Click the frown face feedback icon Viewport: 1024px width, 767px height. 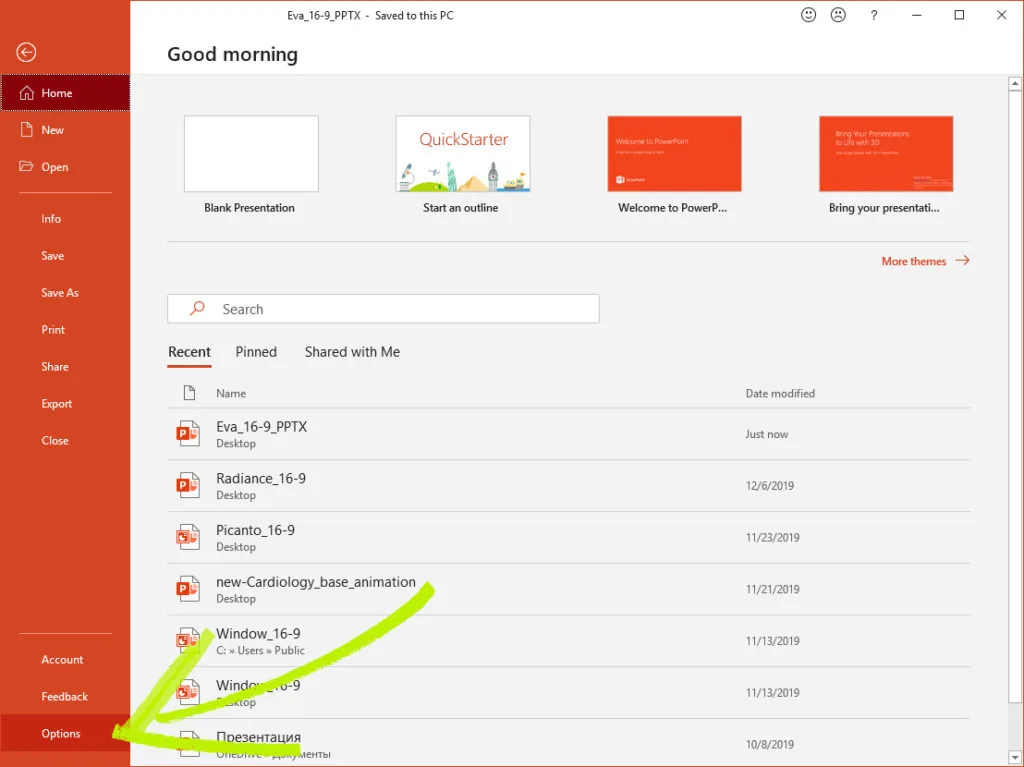point(838,14)
